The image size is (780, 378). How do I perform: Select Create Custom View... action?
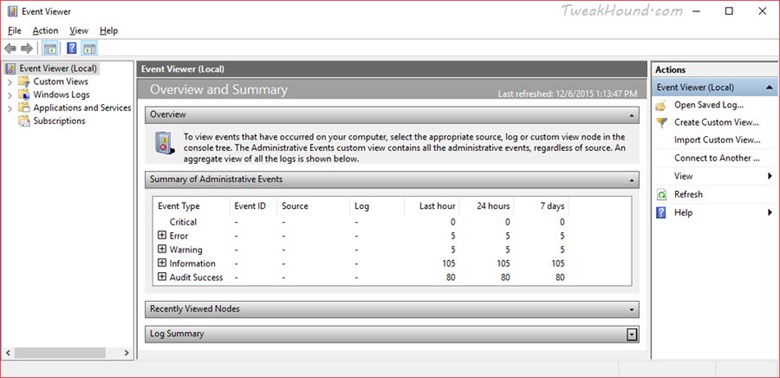[717, 122]
